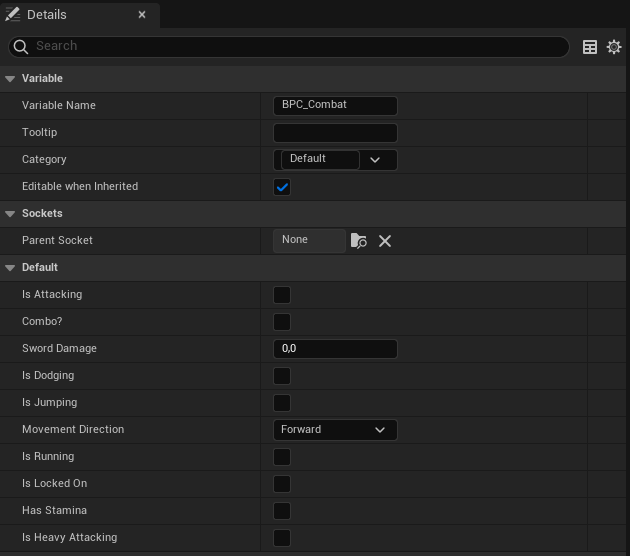Click the Variable Name field
Screen dimensions: 630x556
coord(335,105)
